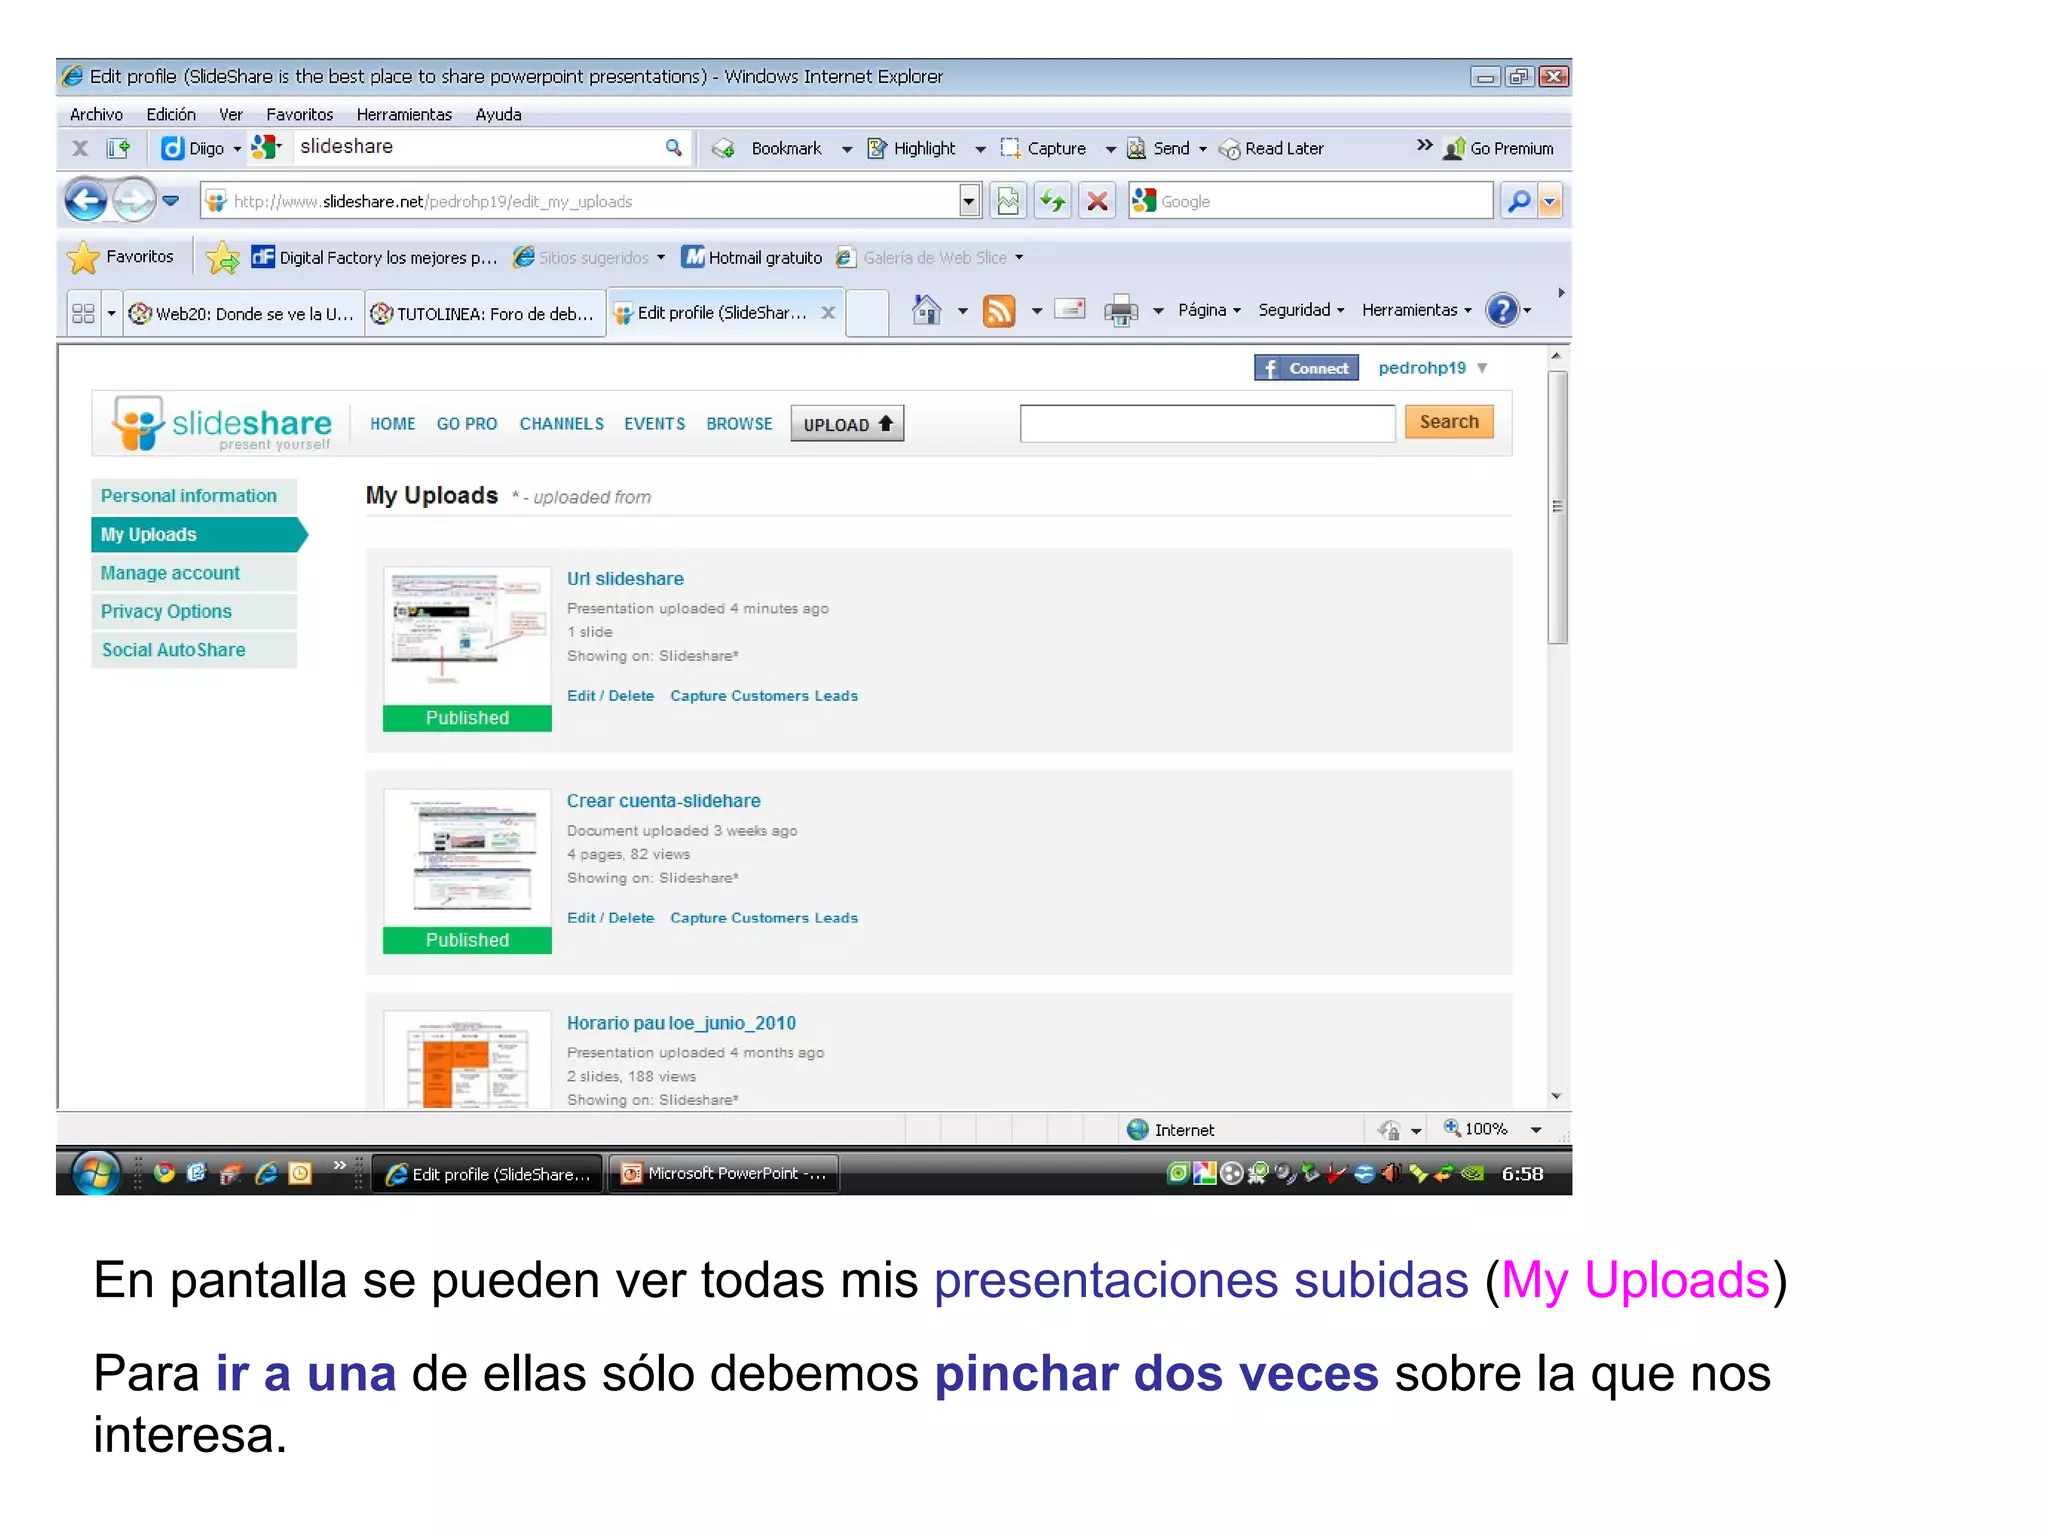
Task: Click the page vertical scrollbar thumb
Action: (x=1557, y=507)
